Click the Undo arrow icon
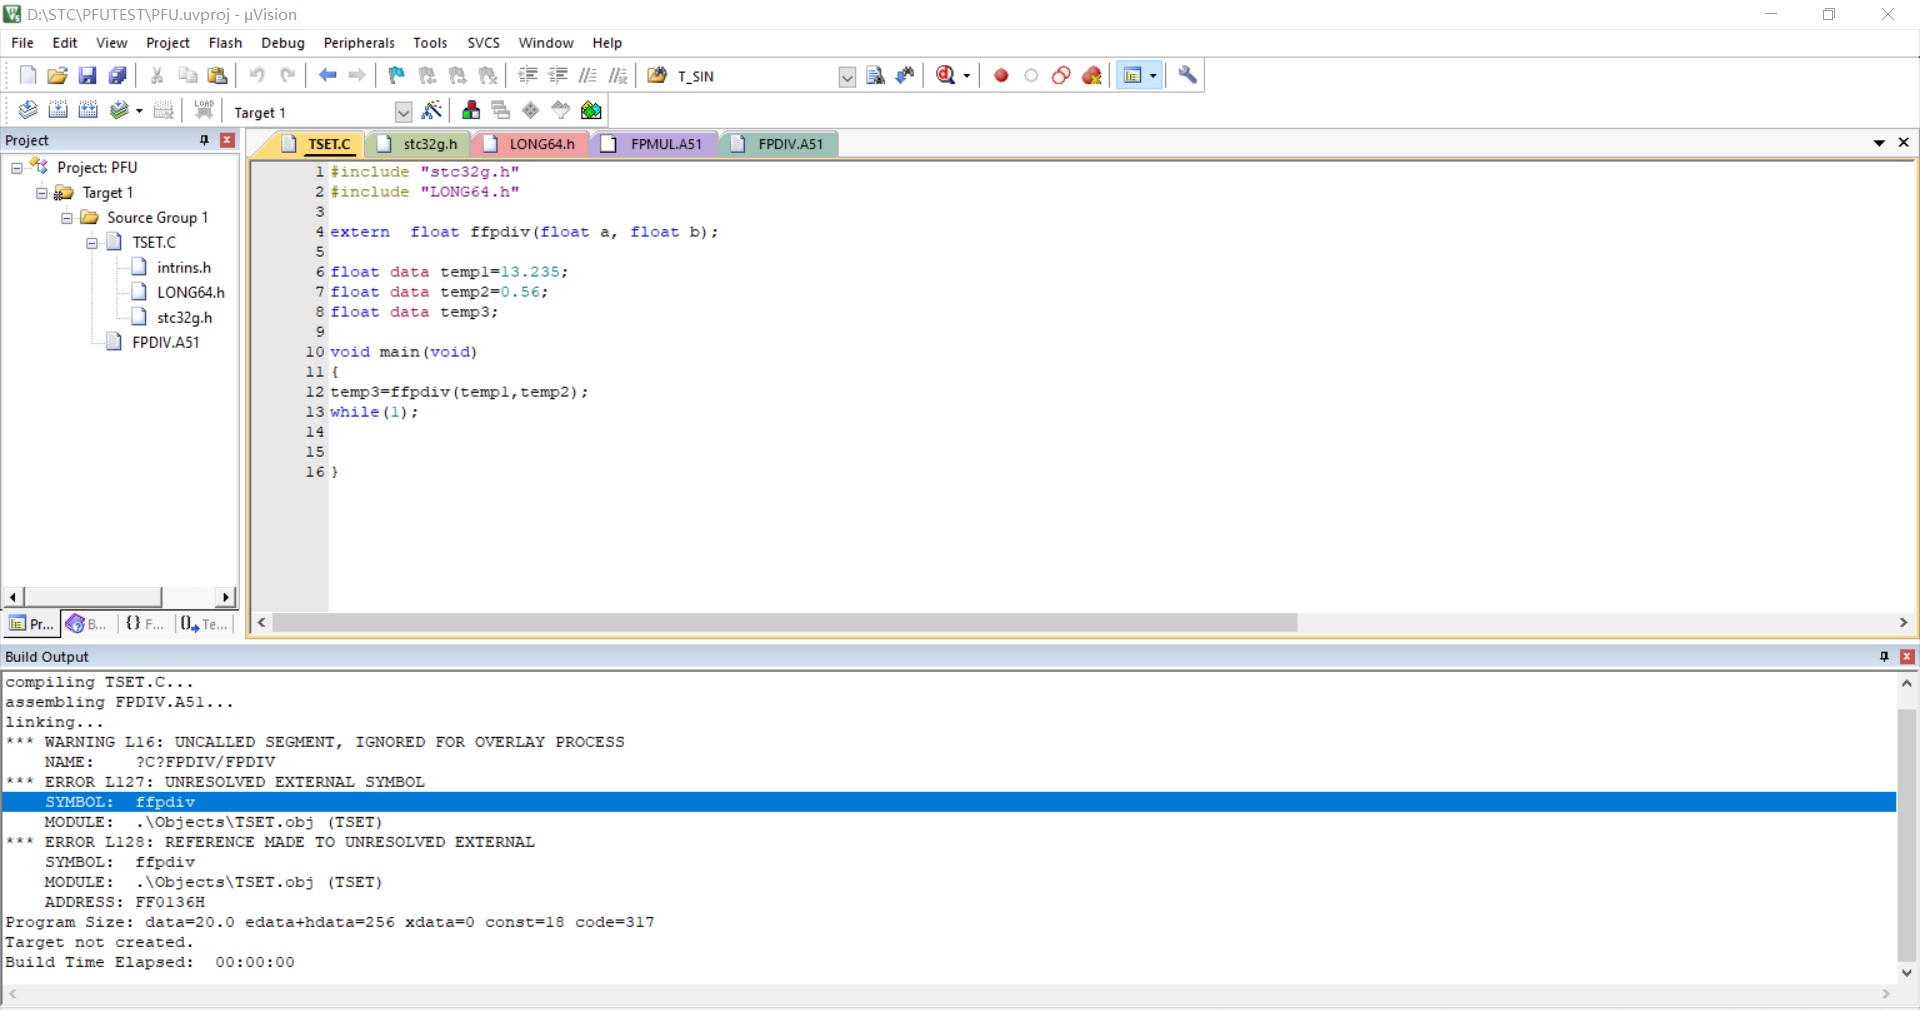1920x1010 pixels. click(x=257, y=75)
